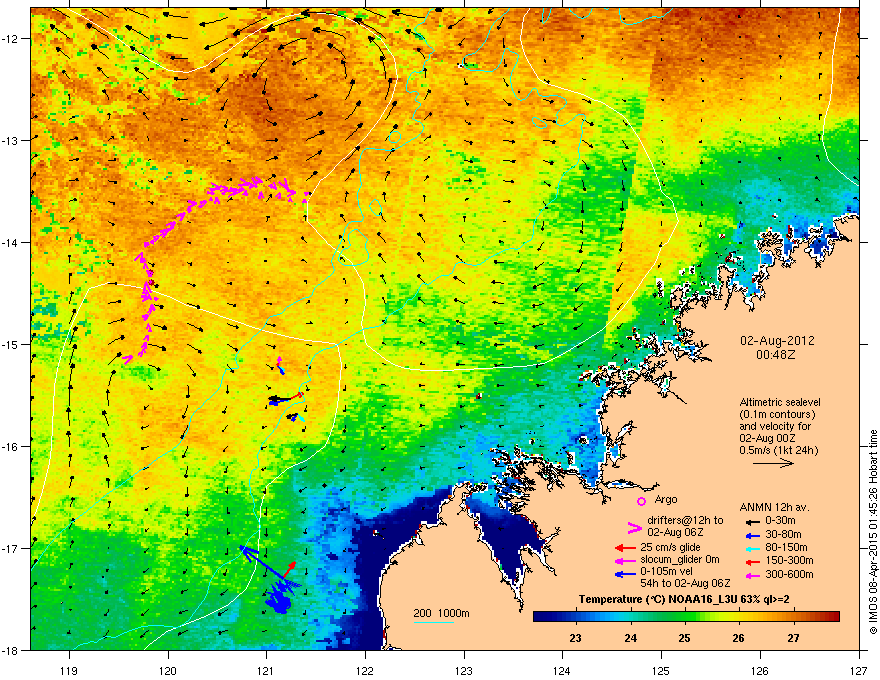880x680 pixels.
Task: Click the 0.5m/s velocity scale arrow
Action: [773, 463]
